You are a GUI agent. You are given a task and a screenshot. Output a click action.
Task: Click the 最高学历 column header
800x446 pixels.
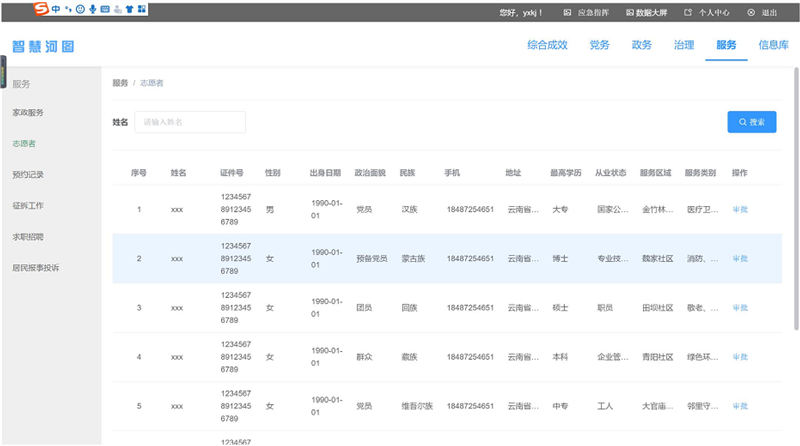[x=566, y=173]
